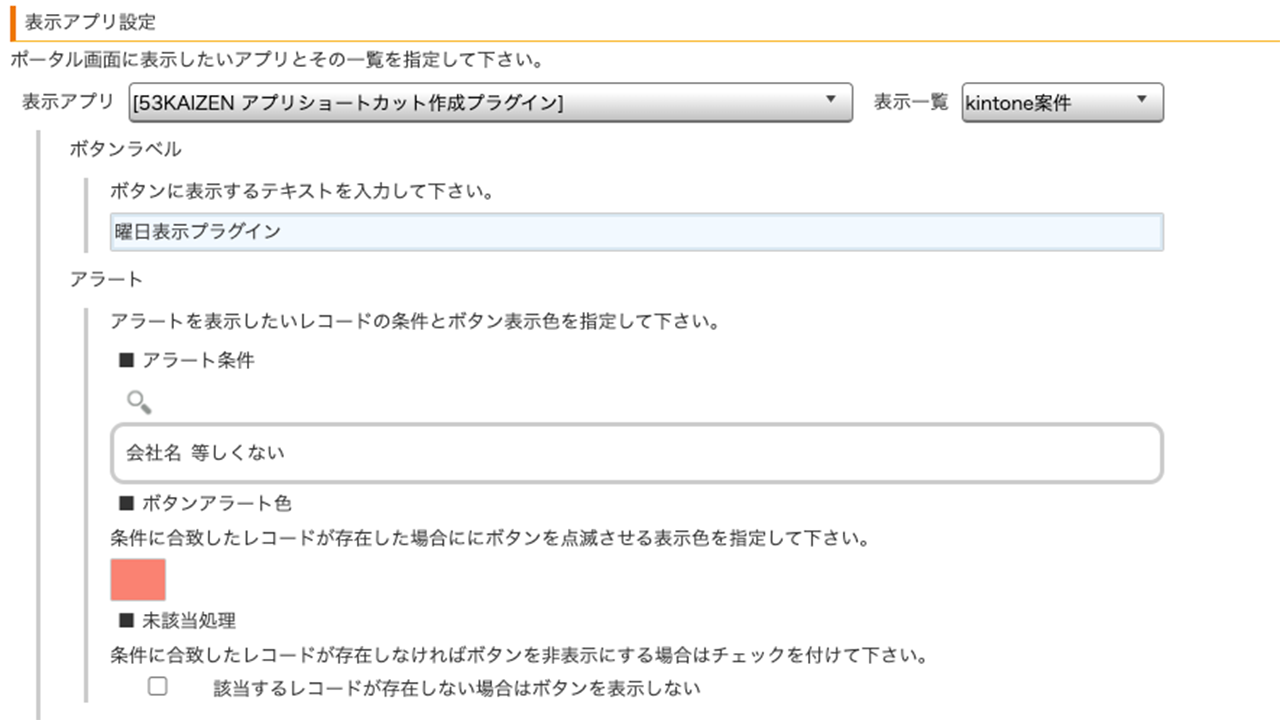The width and height of the screenshot is (1280, 720).
Task: Click the label 該当するレコードが存在しない場合はボタンを表示しない
Action: click(x=457, y=688)
